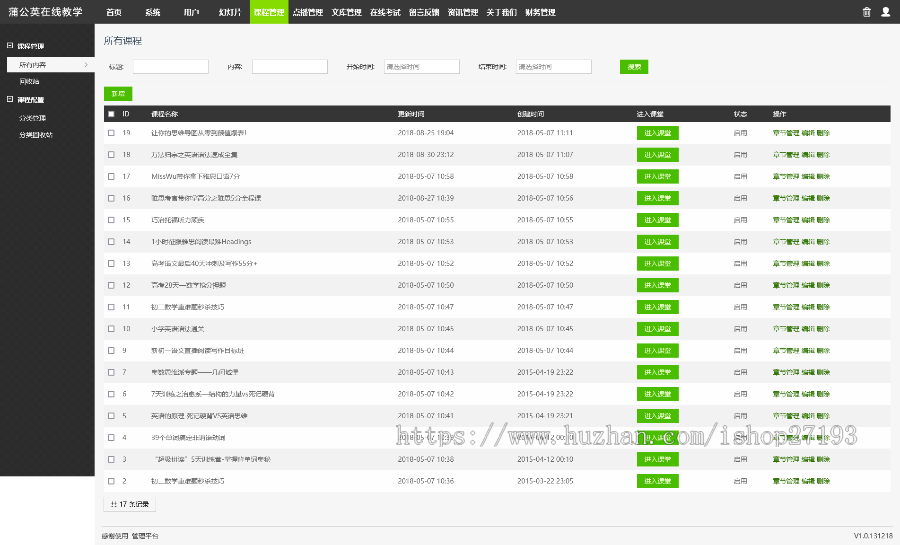Open the 文库管理 menu
900x545 pixels.
pos(346,12)
